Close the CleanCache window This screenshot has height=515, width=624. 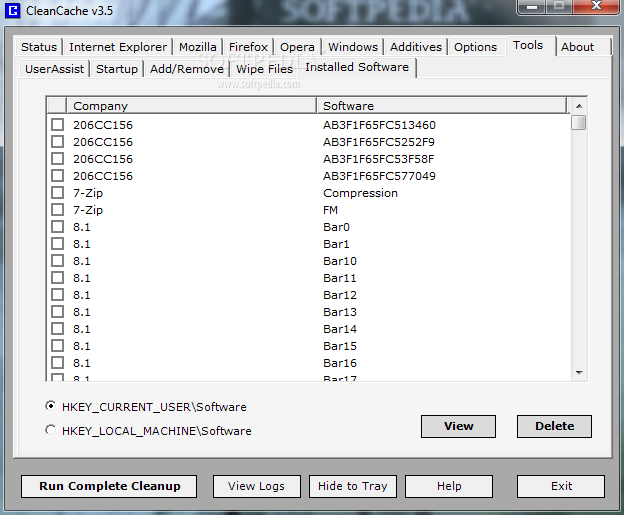click(596, 6)
